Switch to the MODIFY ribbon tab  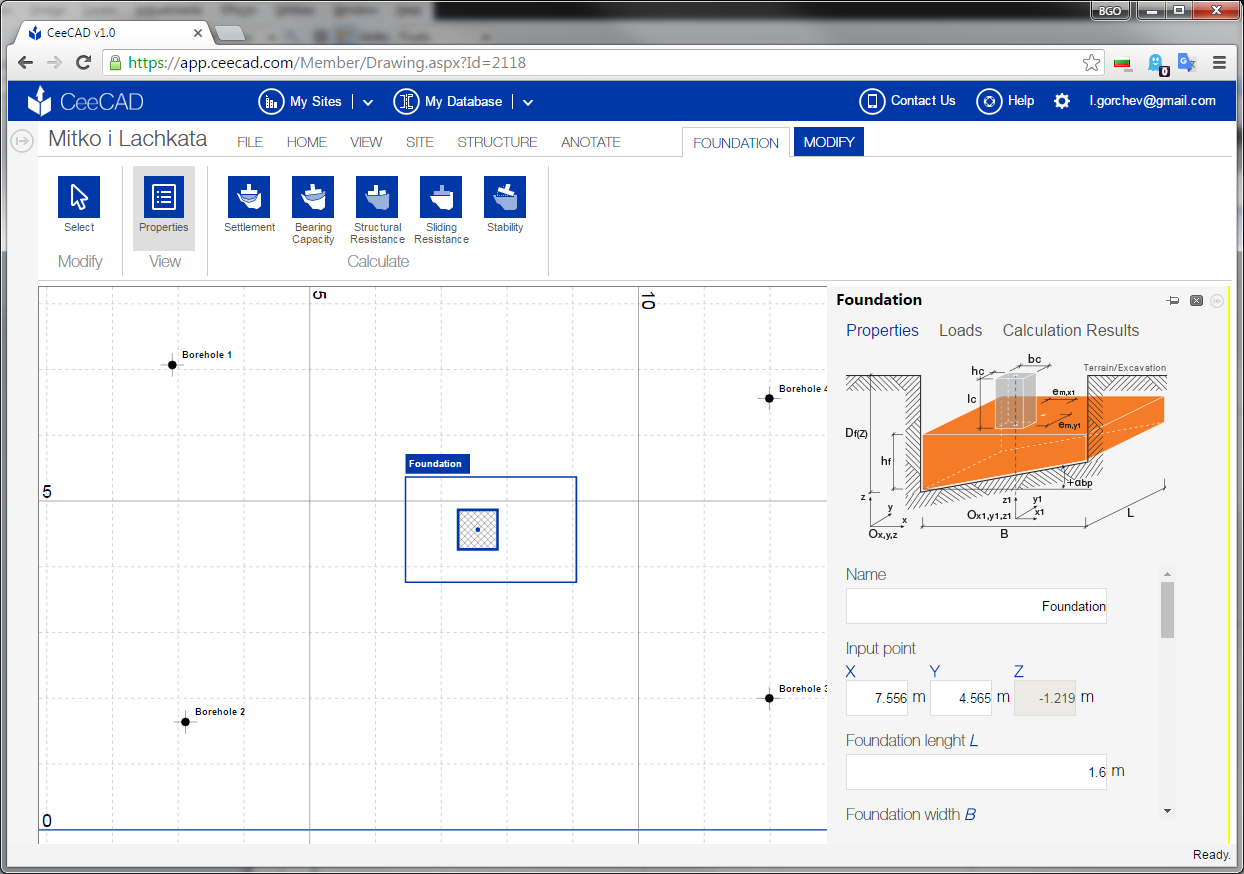[829, 142]
